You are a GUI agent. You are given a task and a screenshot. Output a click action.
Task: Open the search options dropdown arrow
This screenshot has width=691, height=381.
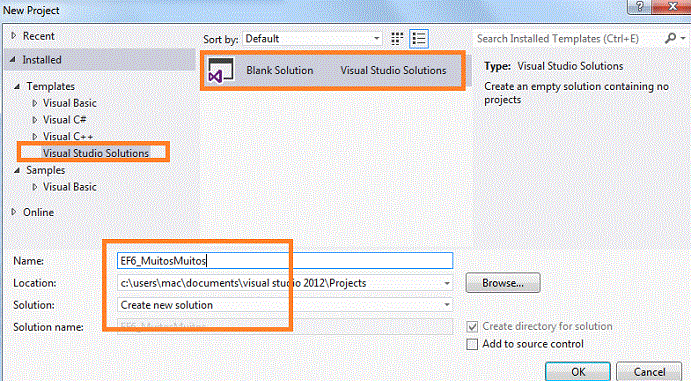coord(683,38)
